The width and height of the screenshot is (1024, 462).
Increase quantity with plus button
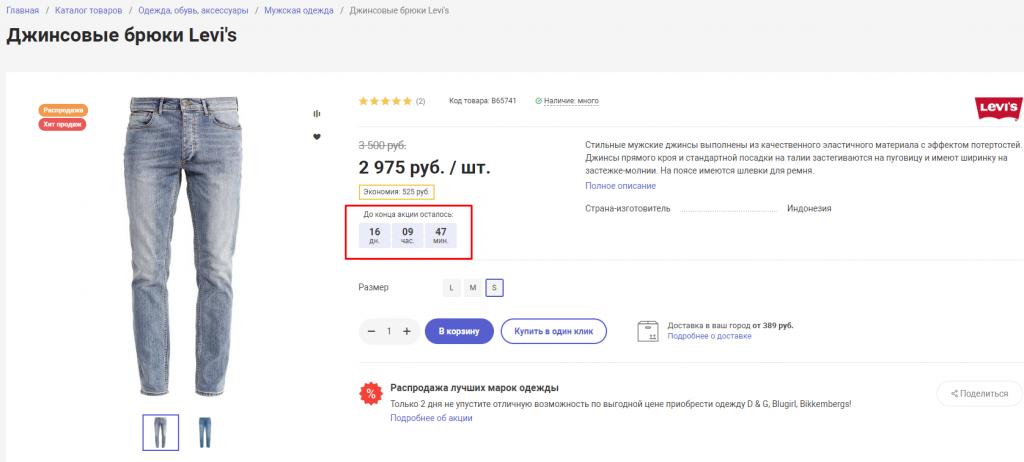coord(407,331)
